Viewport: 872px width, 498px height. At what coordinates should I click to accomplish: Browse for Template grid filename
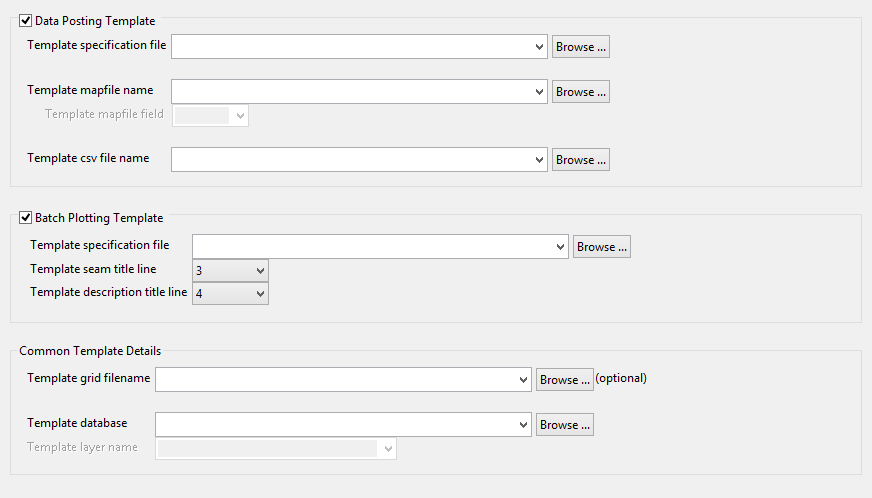(x=564, y=380)
